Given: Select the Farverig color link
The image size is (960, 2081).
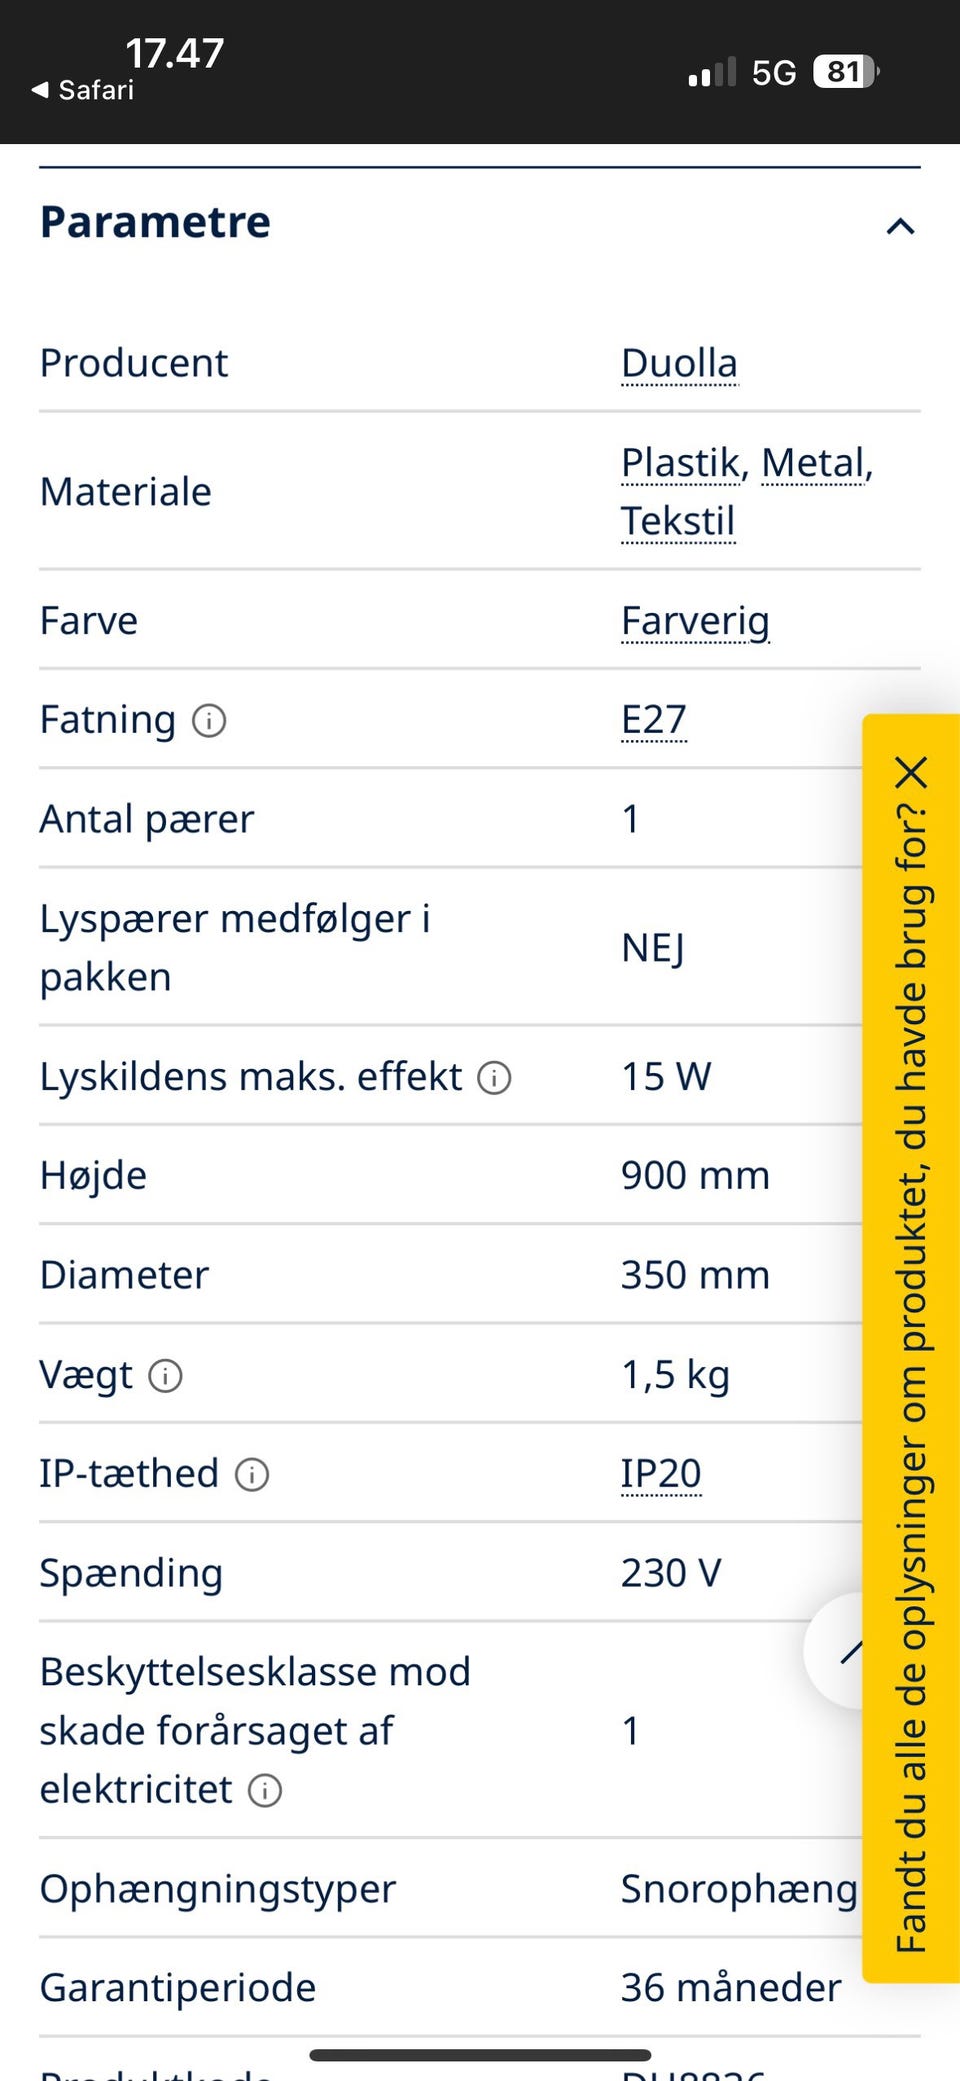Looking at the screenshot, I should [695, 621].
